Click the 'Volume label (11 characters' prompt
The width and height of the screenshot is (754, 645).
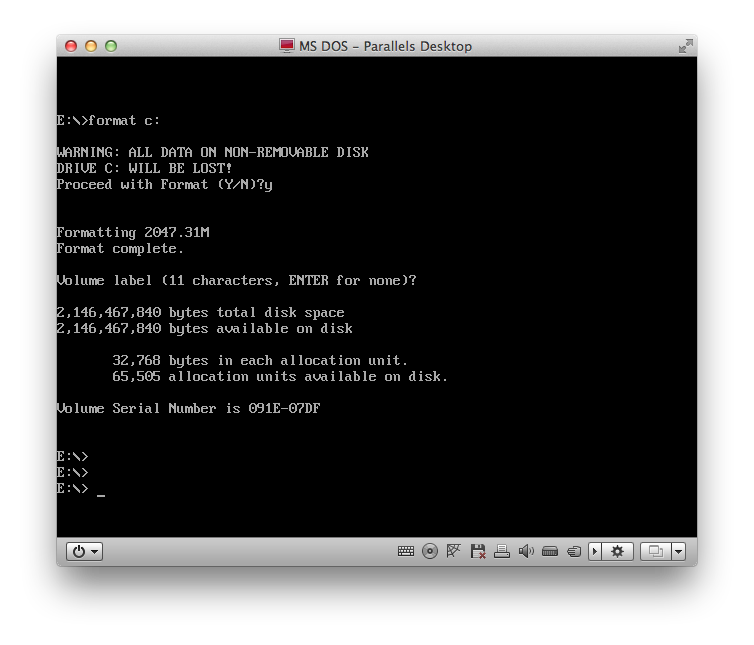[237, 280]
